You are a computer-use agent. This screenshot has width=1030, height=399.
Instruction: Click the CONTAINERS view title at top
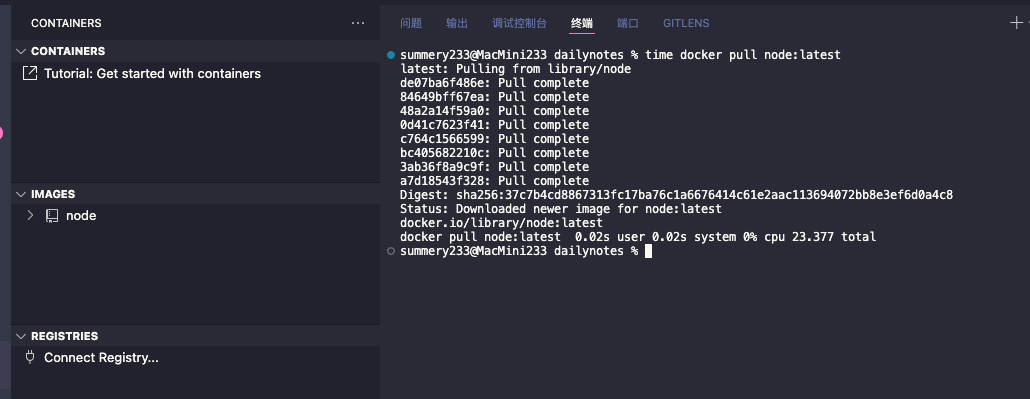coord(66,23)
